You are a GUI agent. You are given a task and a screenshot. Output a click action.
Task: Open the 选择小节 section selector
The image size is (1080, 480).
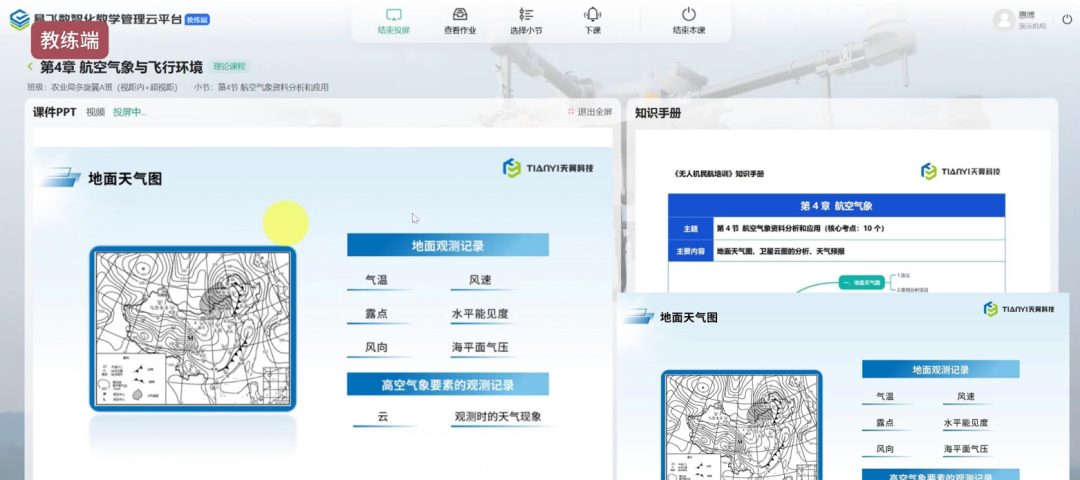[526, 14]
